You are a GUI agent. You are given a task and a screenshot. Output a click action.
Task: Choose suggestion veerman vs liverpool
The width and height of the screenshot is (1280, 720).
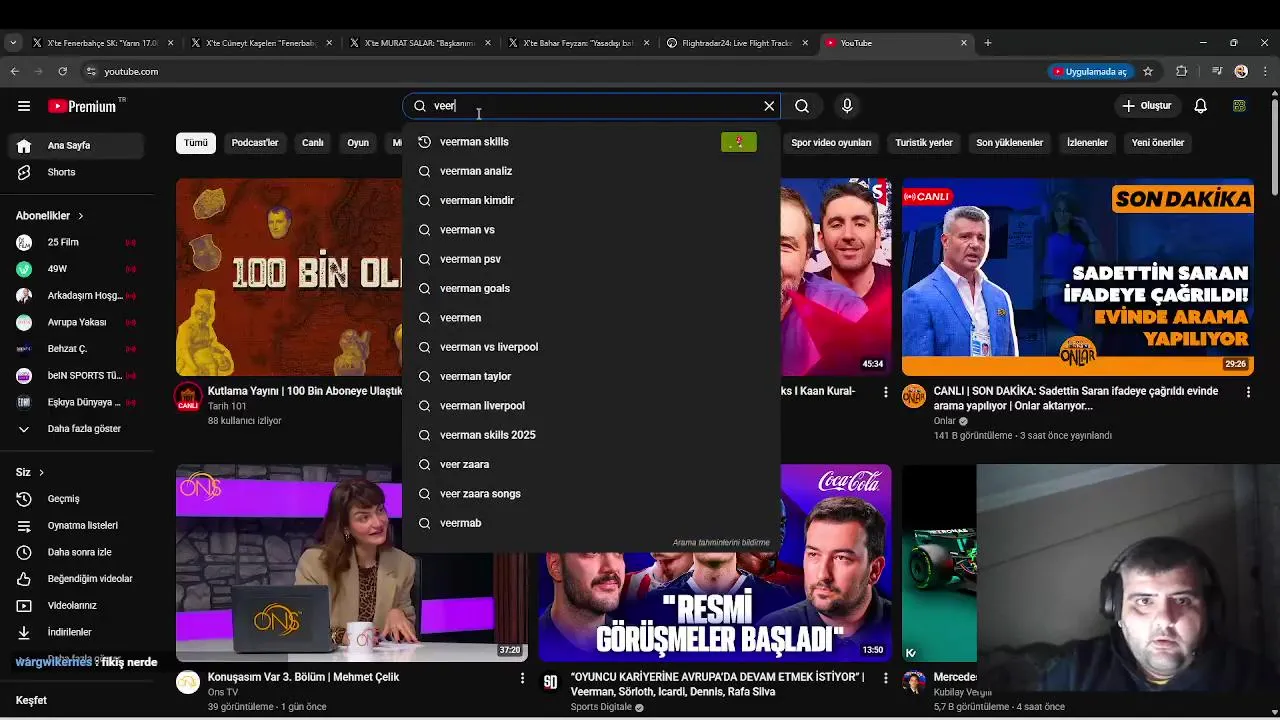click(590, 347)
